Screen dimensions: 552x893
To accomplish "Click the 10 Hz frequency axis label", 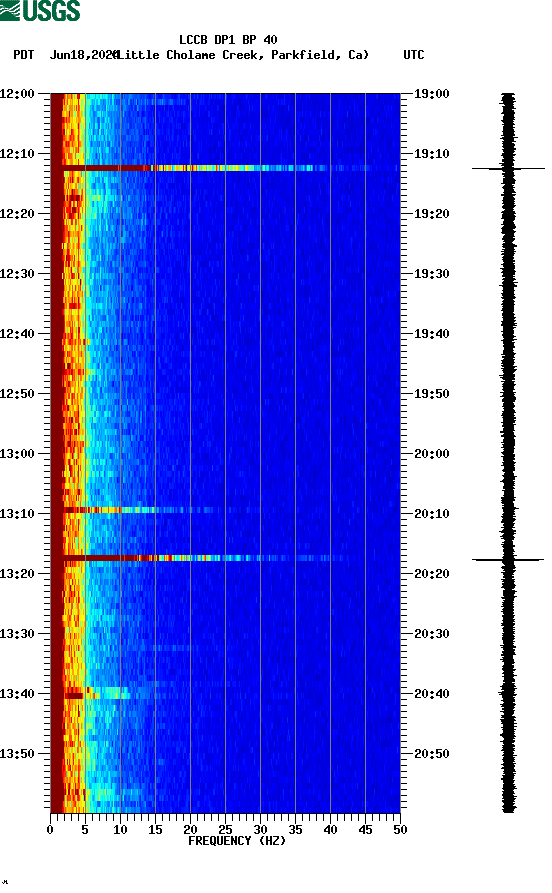I will coord(120,830).
